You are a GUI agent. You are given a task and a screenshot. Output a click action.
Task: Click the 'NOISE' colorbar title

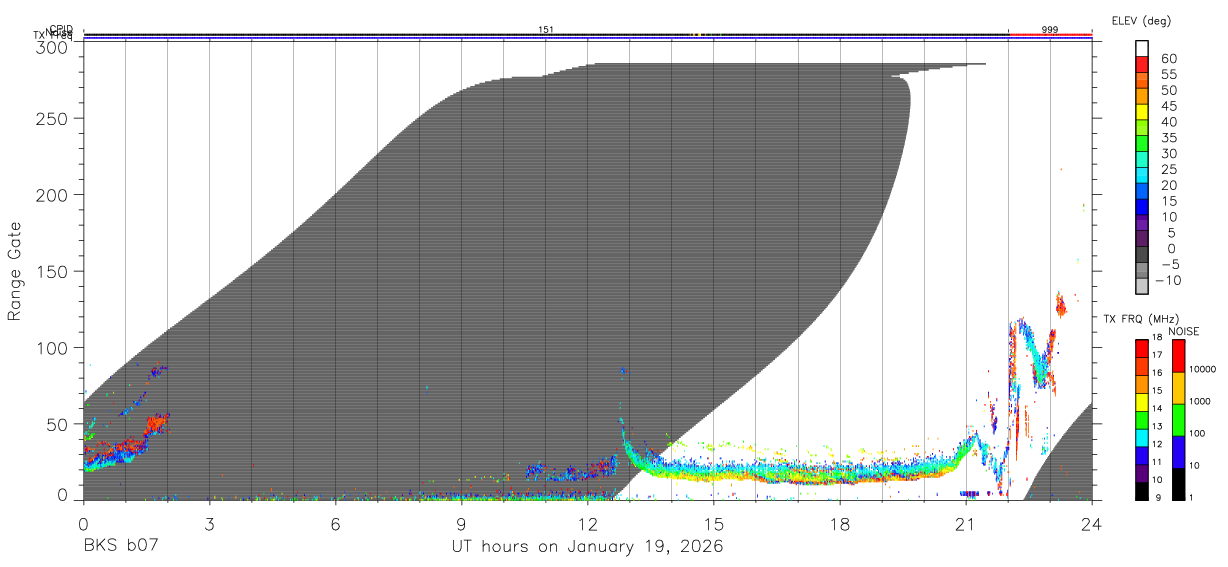[x=1184, y=331]
